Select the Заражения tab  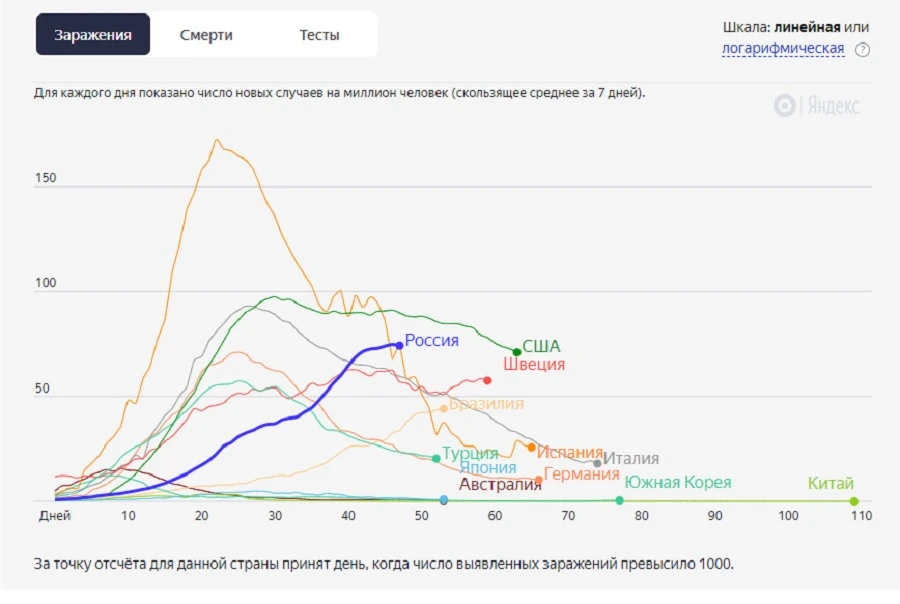(93, 34)
